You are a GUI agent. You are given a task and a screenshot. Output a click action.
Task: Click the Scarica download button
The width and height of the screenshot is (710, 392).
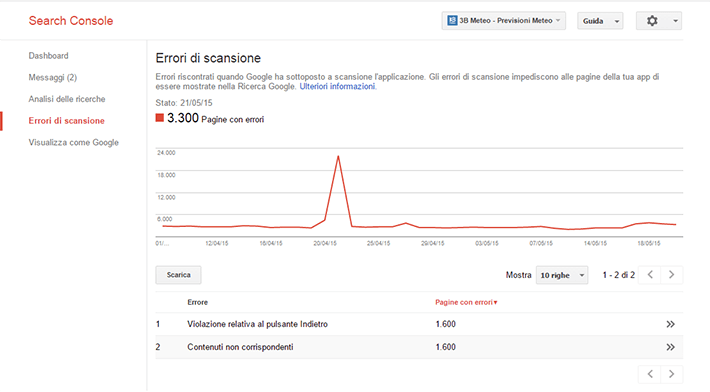coord(178,275)
